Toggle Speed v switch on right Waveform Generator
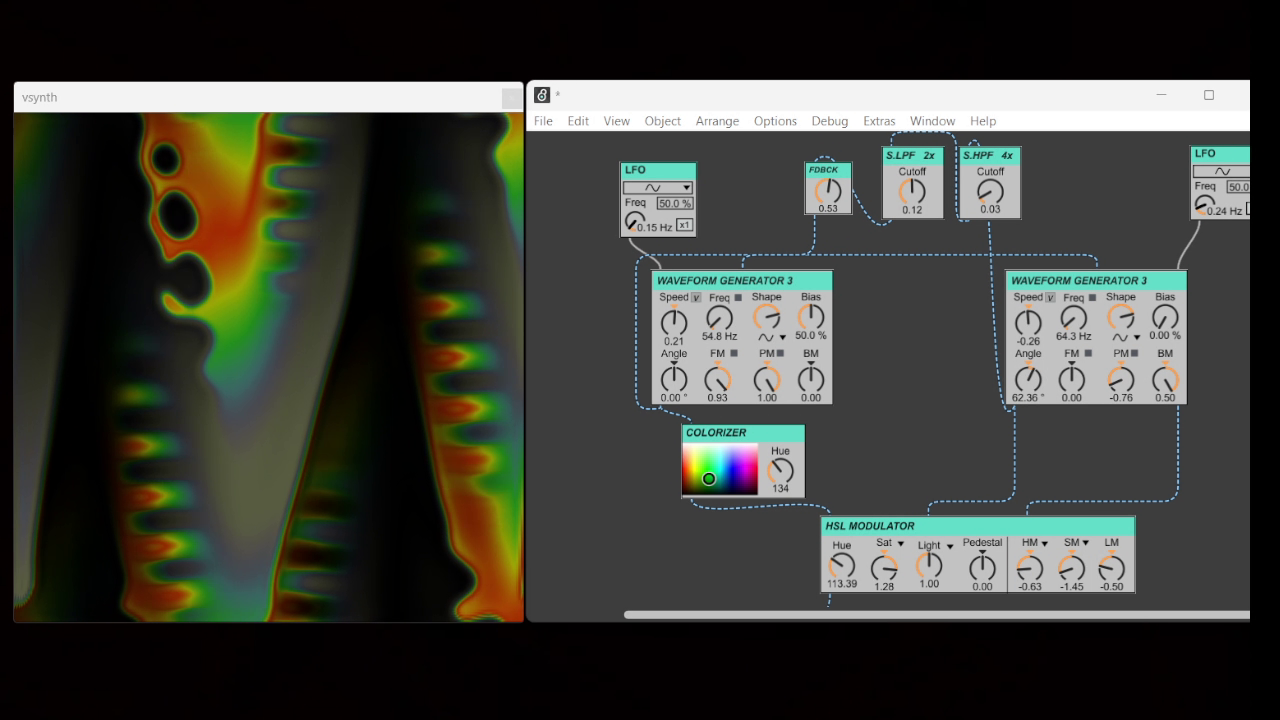The height and width of the screenshot is (720, 1280). point(1050,298)
